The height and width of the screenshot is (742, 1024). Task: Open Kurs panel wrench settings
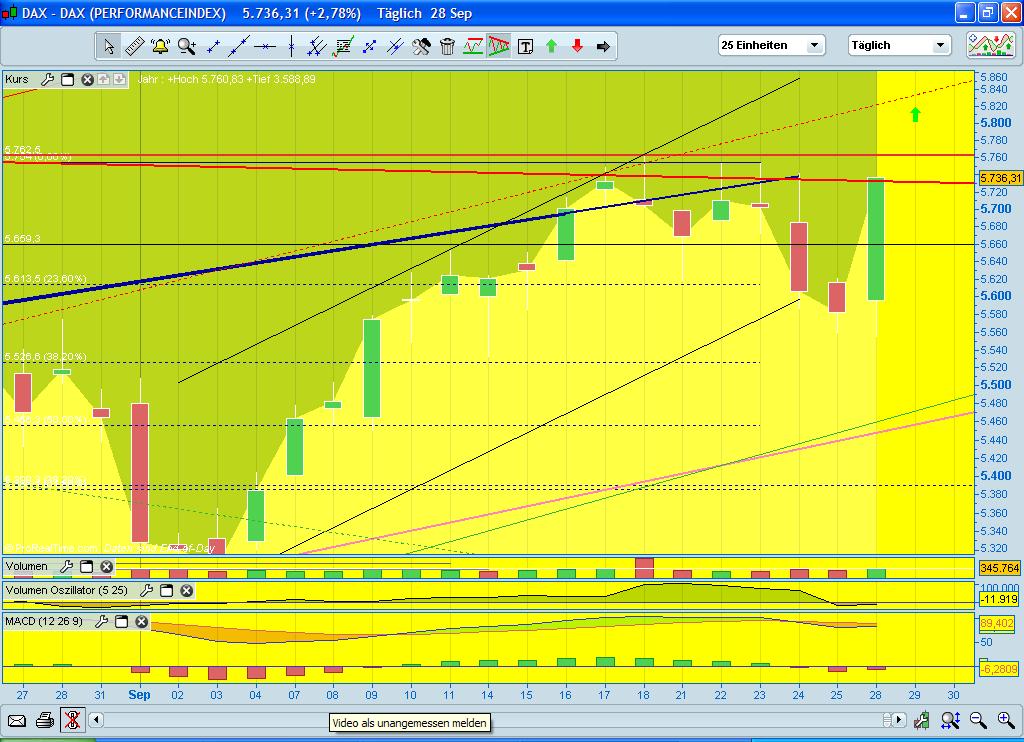47,80
